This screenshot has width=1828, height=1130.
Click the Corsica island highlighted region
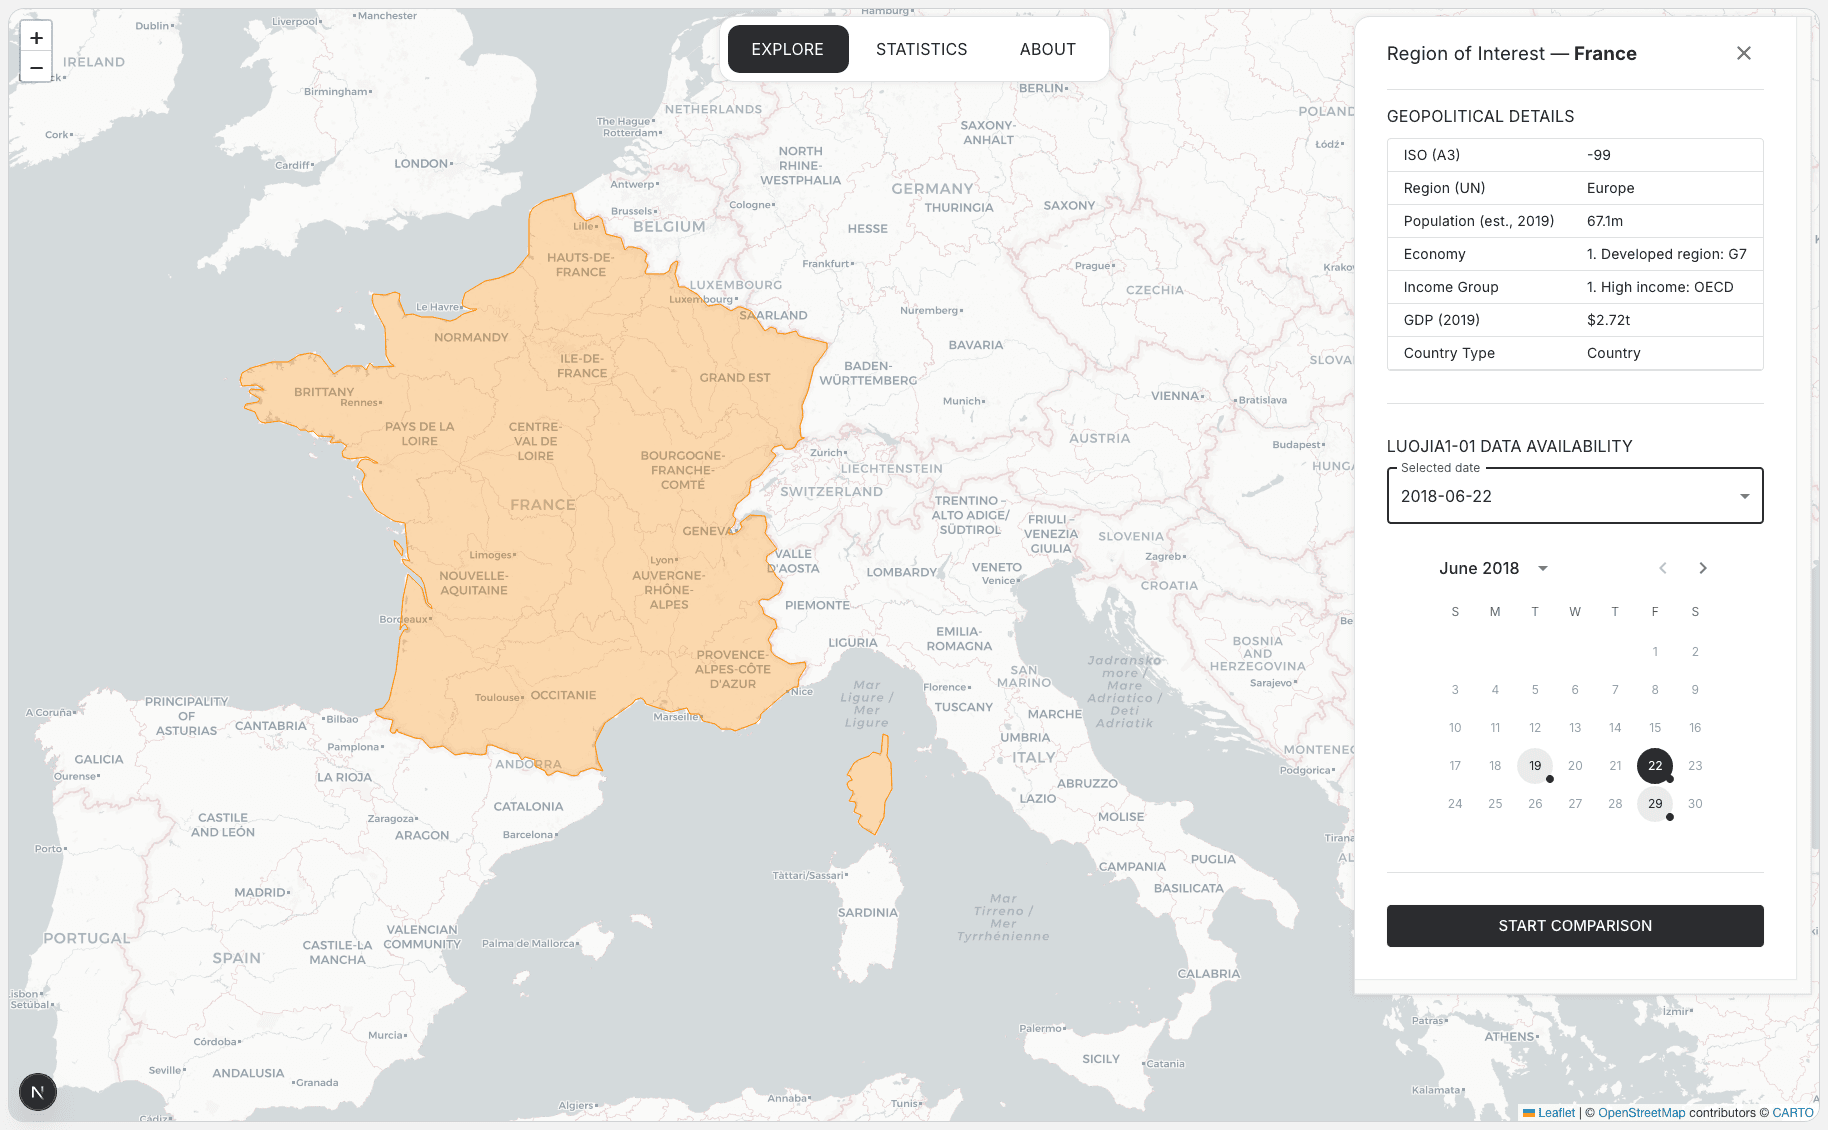870,783
